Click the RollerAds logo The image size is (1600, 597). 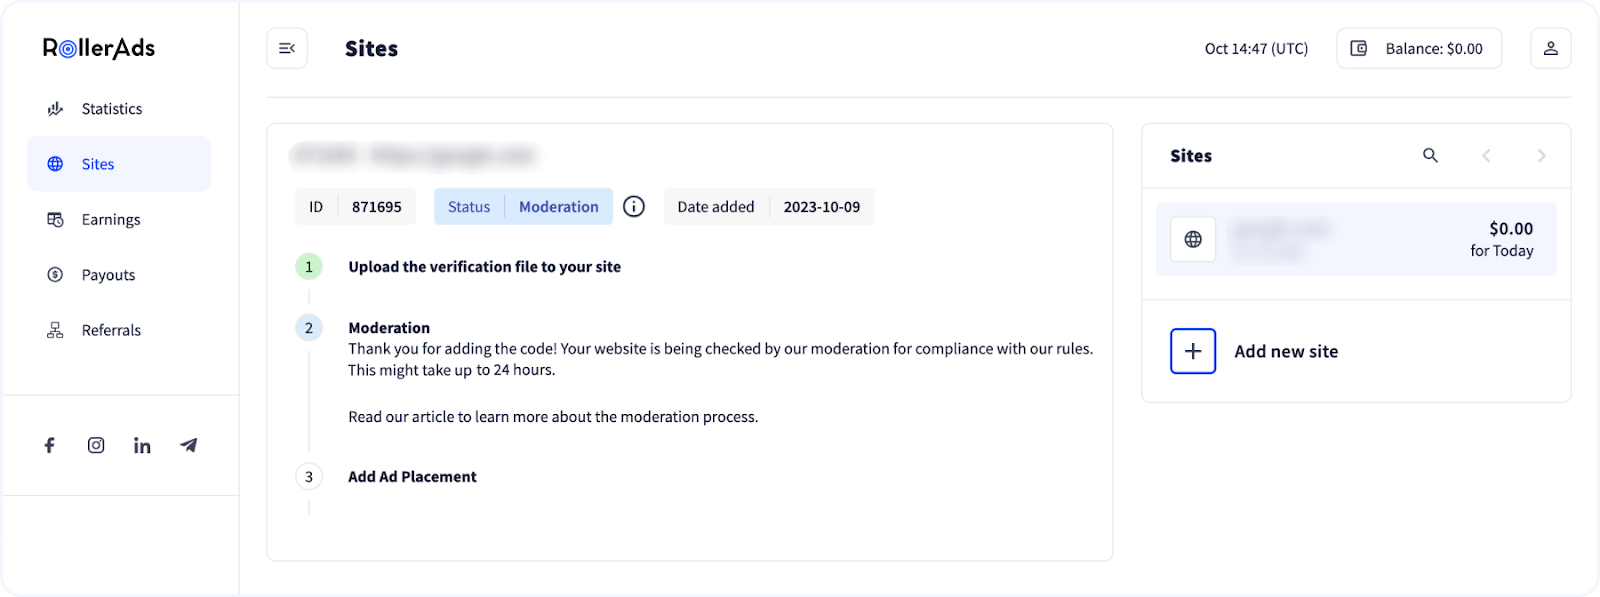pos(99,48)
